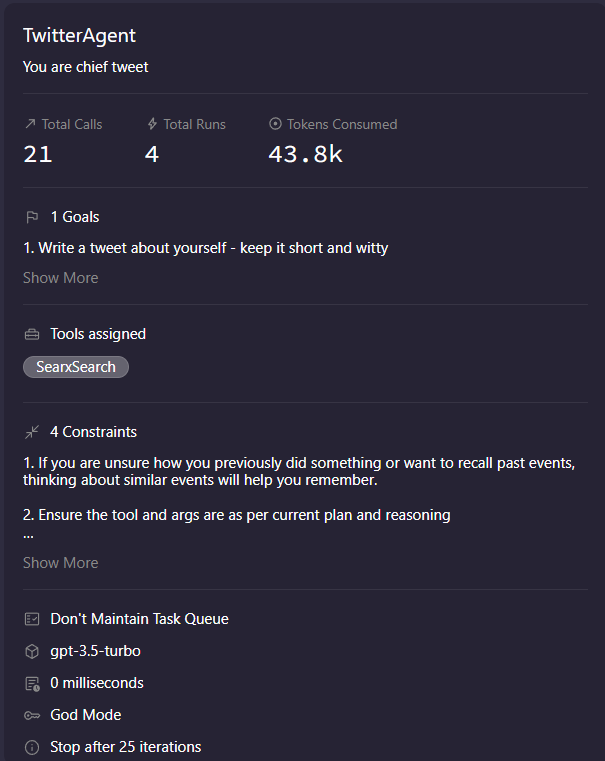The width and height of the screenshot is (605, 761).
Task: Click the 'Stop after 25 iterations' label
Action: (126, 747)
